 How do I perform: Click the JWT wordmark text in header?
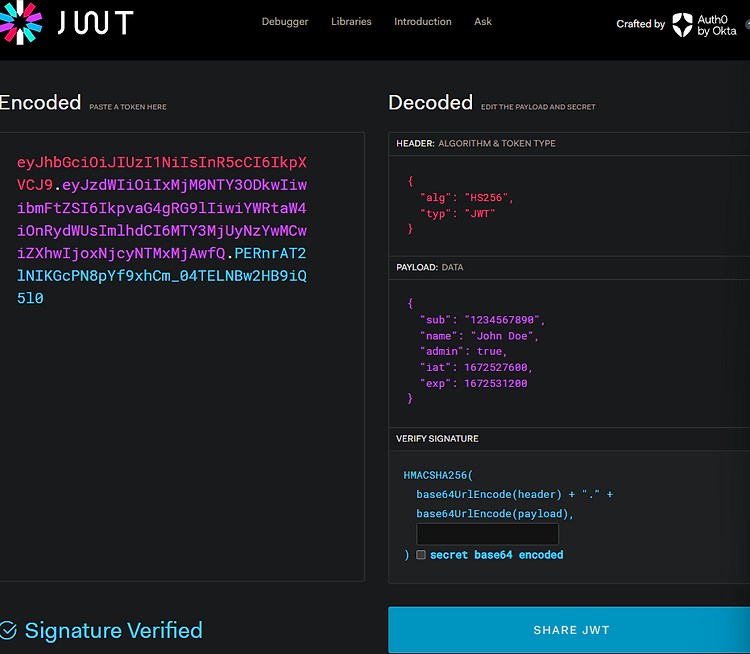point(96,22)
